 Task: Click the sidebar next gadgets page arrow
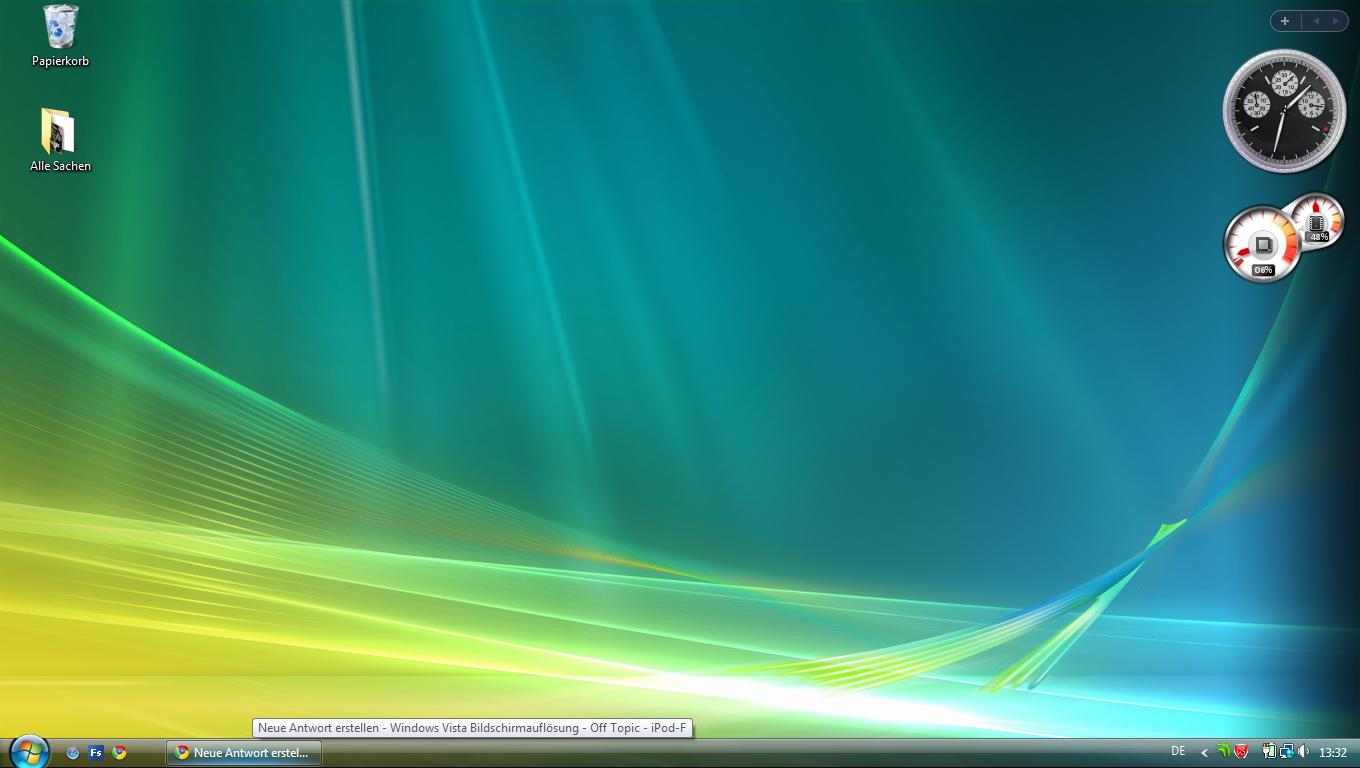click(x=1335, y=21)
